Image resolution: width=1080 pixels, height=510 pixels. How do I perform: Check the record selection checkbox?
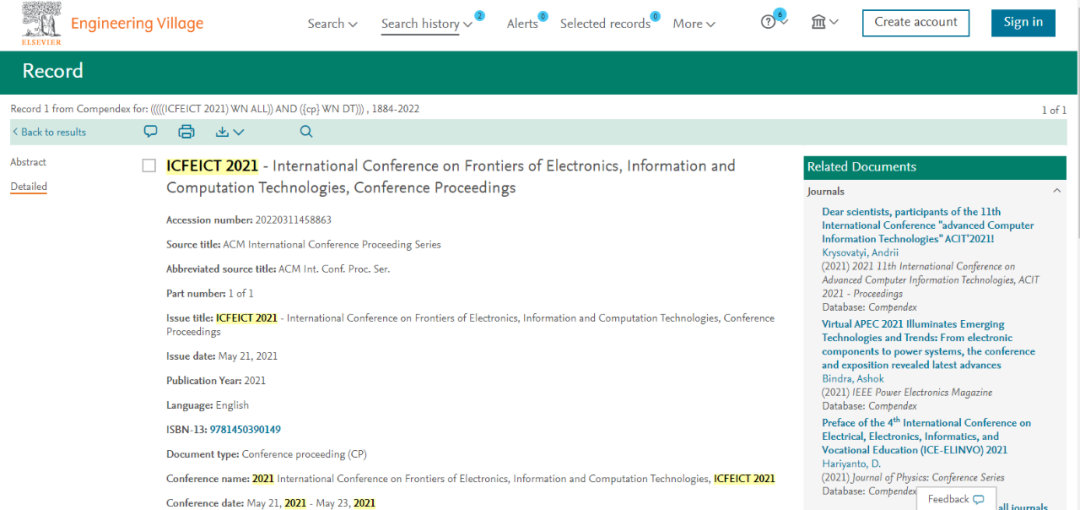point(149,166)
